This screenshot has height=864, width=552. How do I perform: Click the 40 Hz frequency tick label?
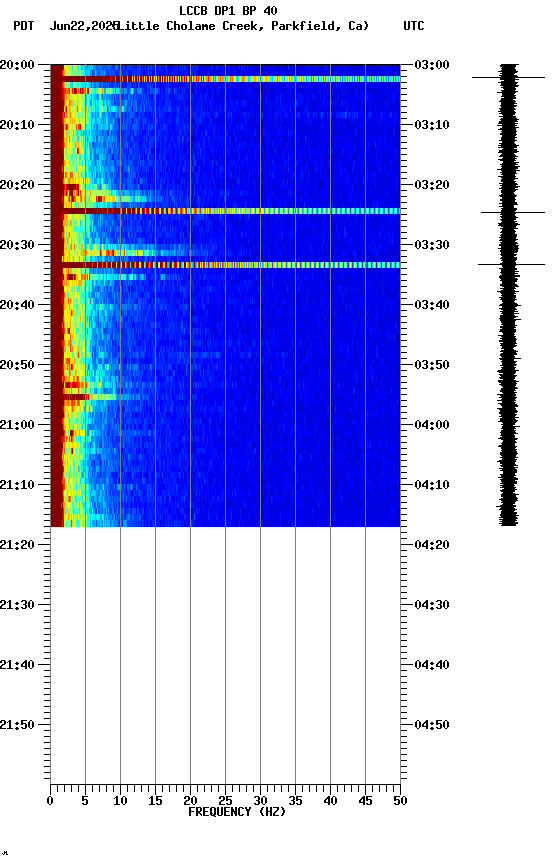[x=330, y=802]
